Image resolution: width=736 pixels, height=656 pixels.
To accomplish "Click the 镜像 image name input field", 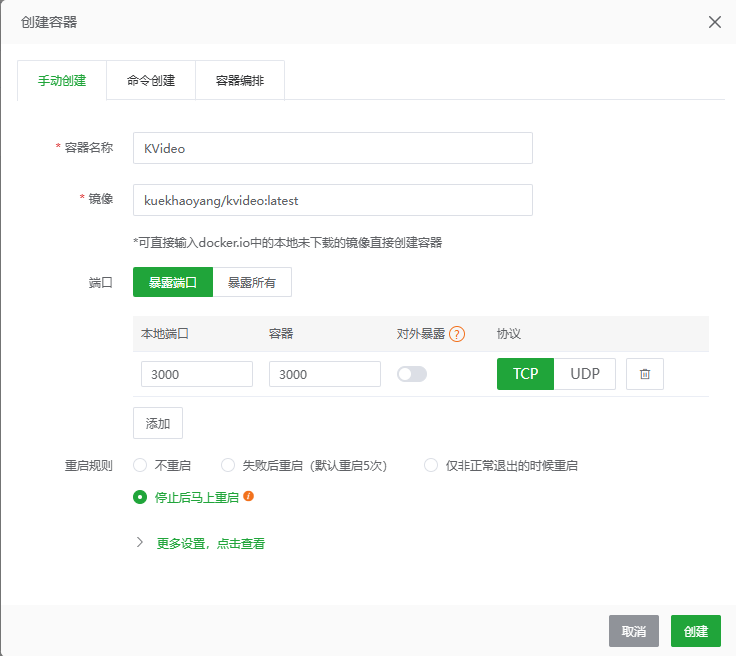I will coord(332,200).
